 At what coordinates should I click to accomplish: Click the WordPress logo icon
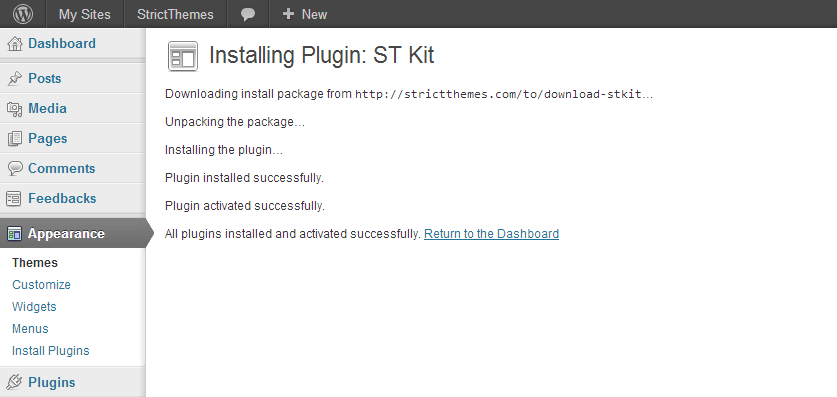tap(22, 14)
